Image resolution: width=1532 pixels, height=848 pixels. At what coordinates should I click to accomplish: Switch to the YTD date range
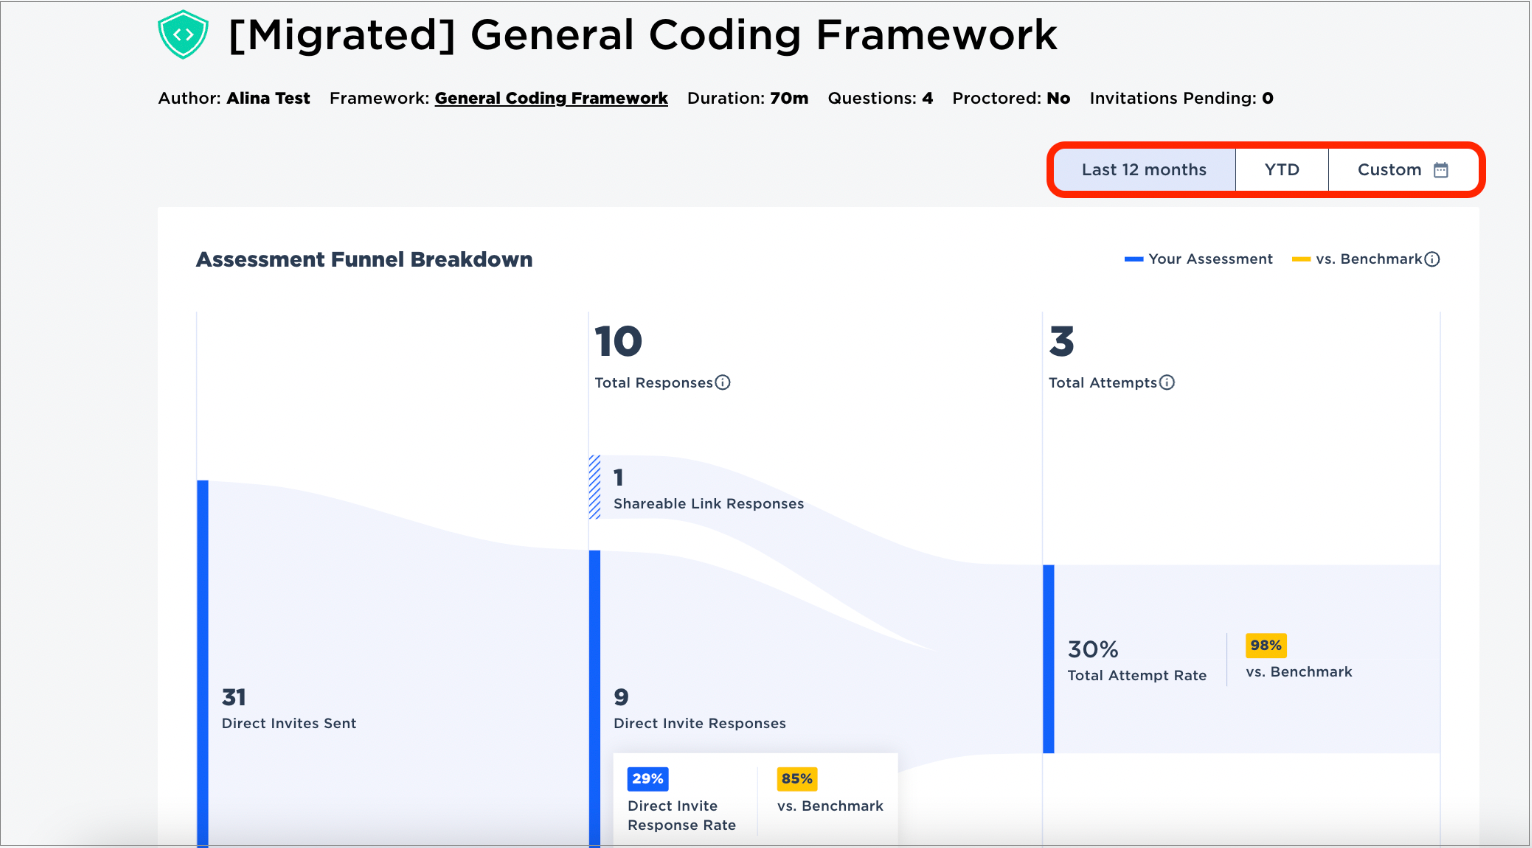click(1282, 170)
